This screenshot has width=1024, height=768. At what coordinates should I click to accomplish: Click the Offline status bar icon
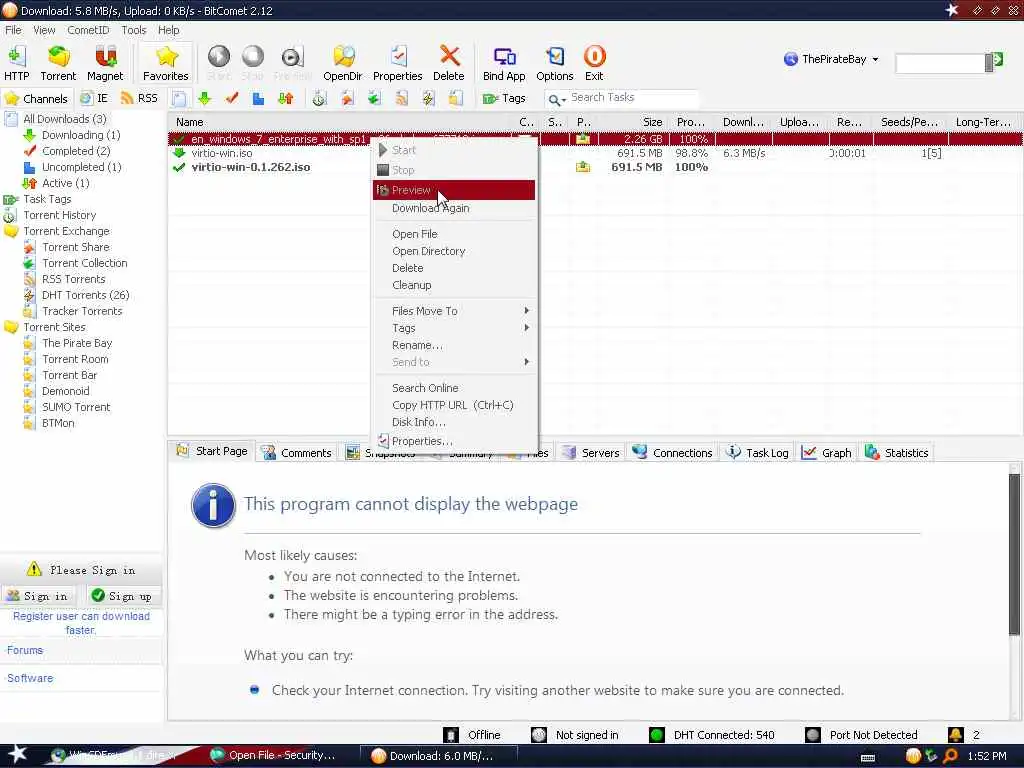coord(451,735)
